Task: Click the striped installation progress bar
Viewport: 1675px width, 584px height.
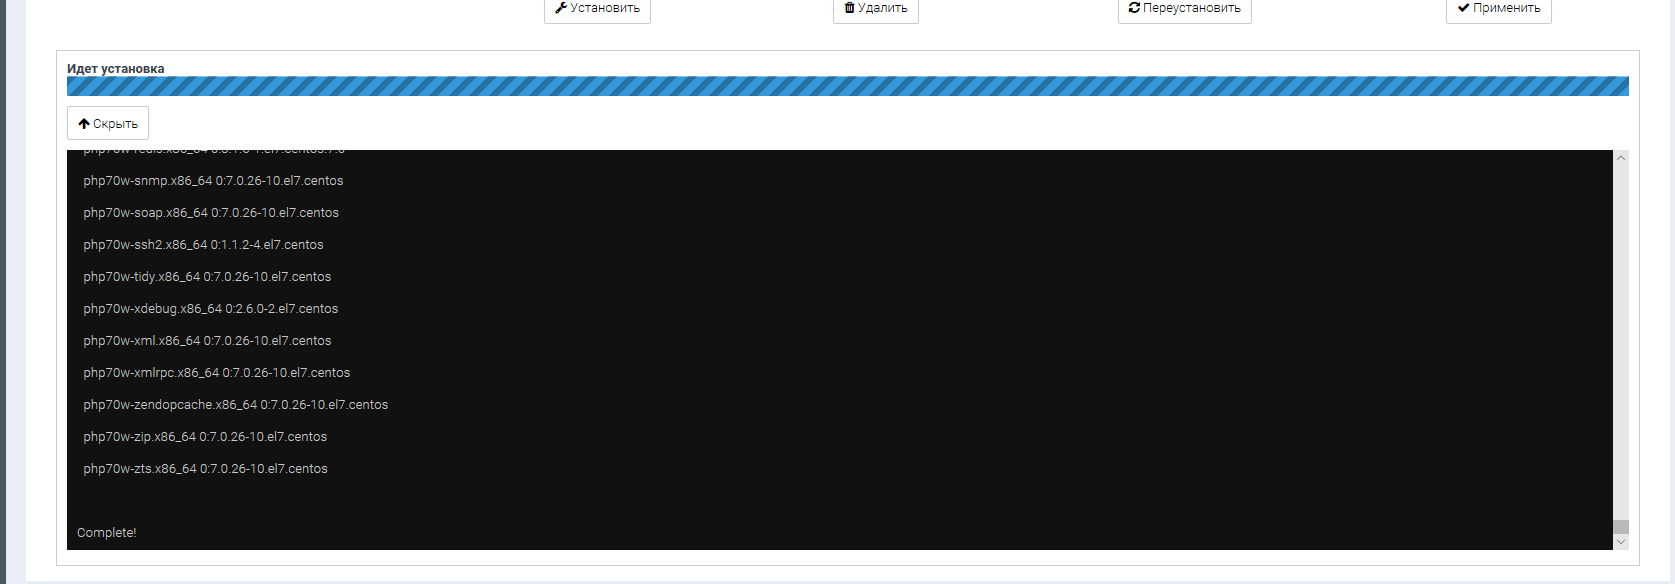Action: 847,87
